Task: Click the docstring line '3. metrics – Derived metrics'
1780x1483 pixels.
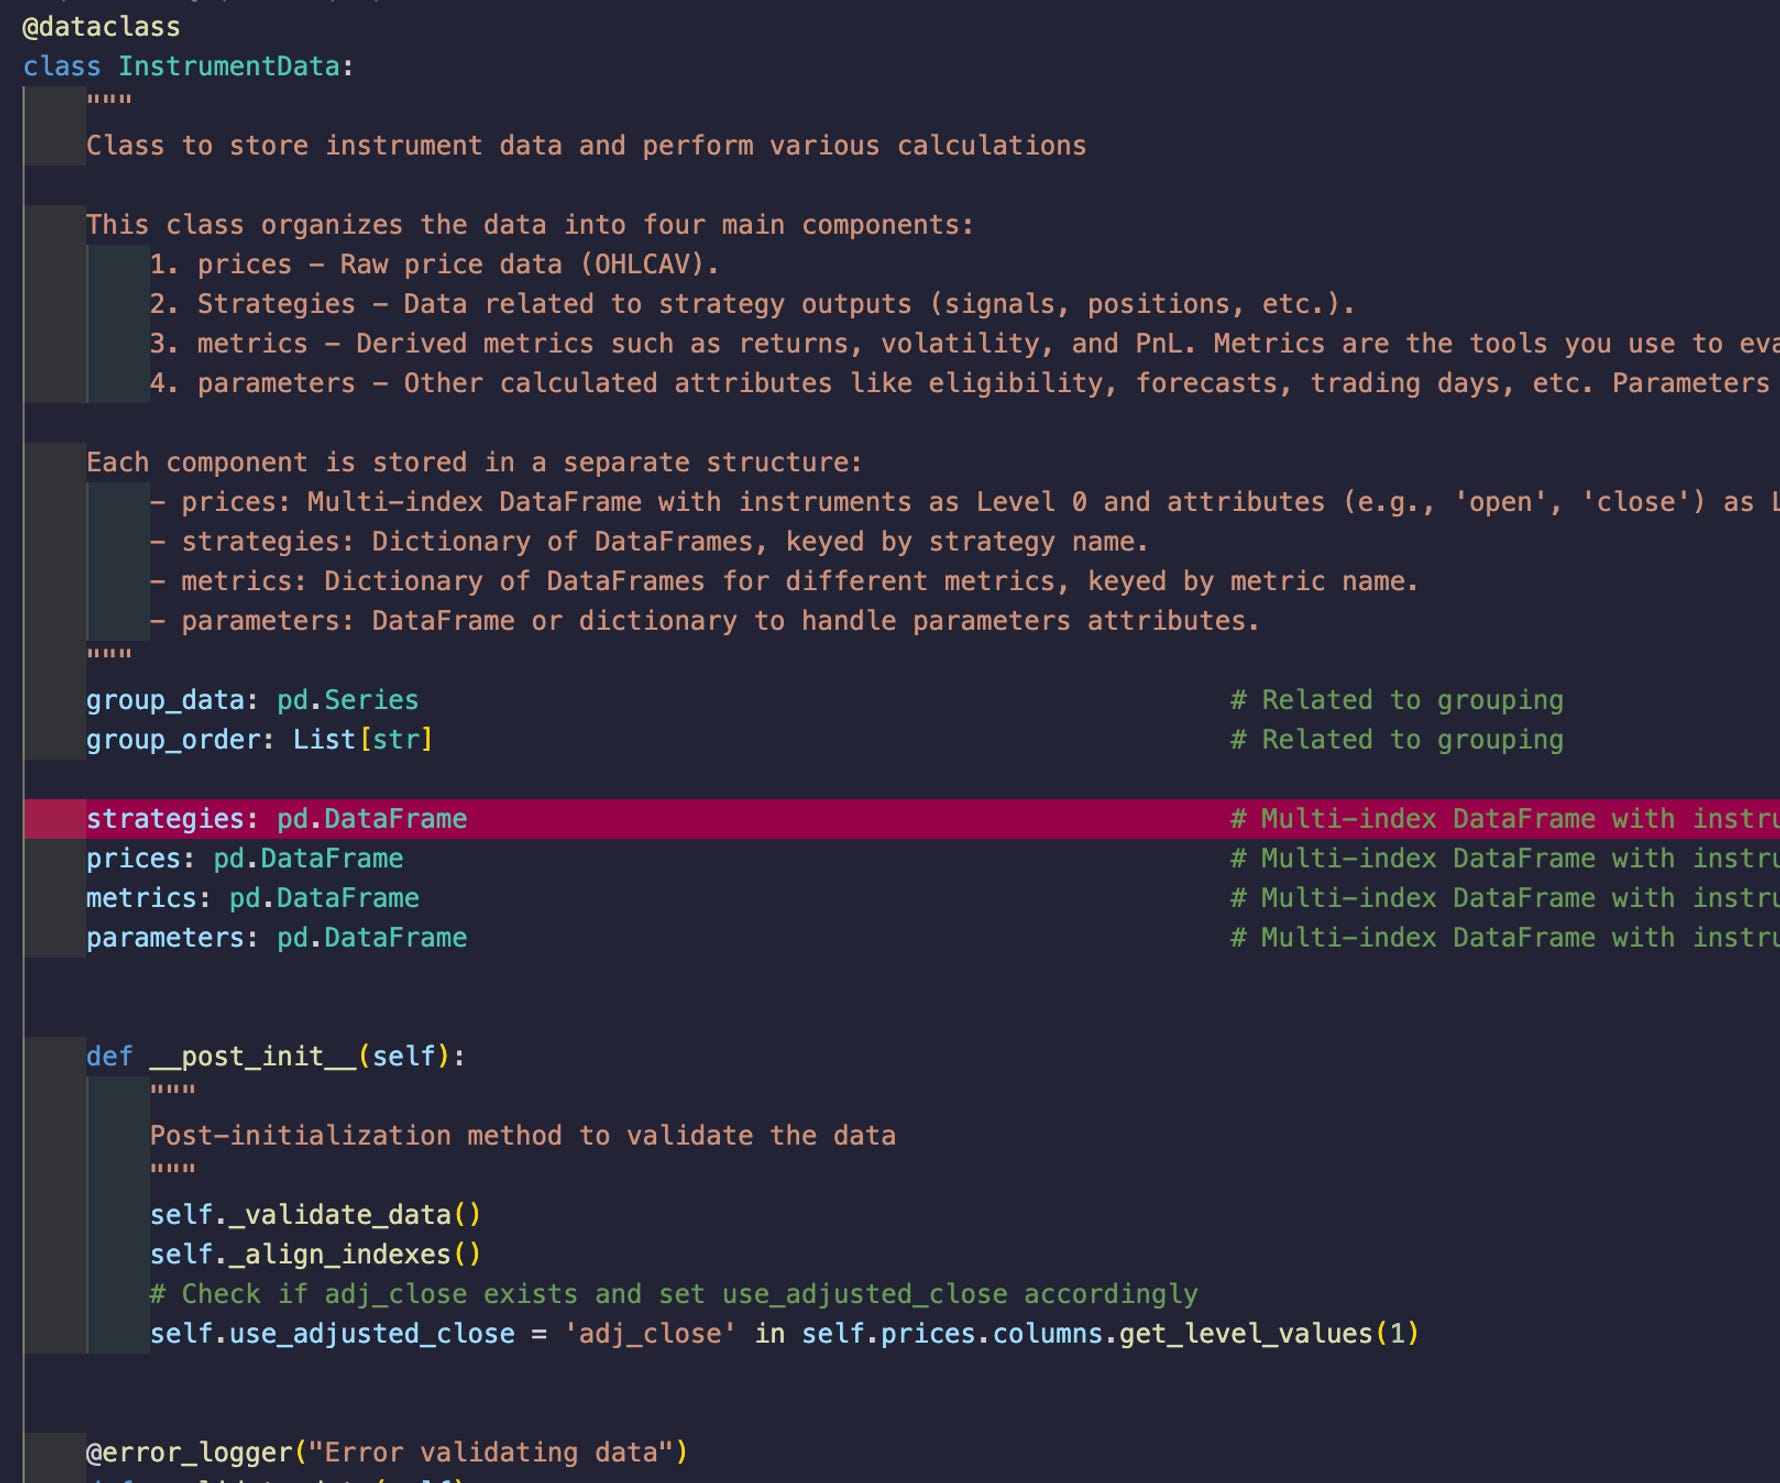Action: 964,344
